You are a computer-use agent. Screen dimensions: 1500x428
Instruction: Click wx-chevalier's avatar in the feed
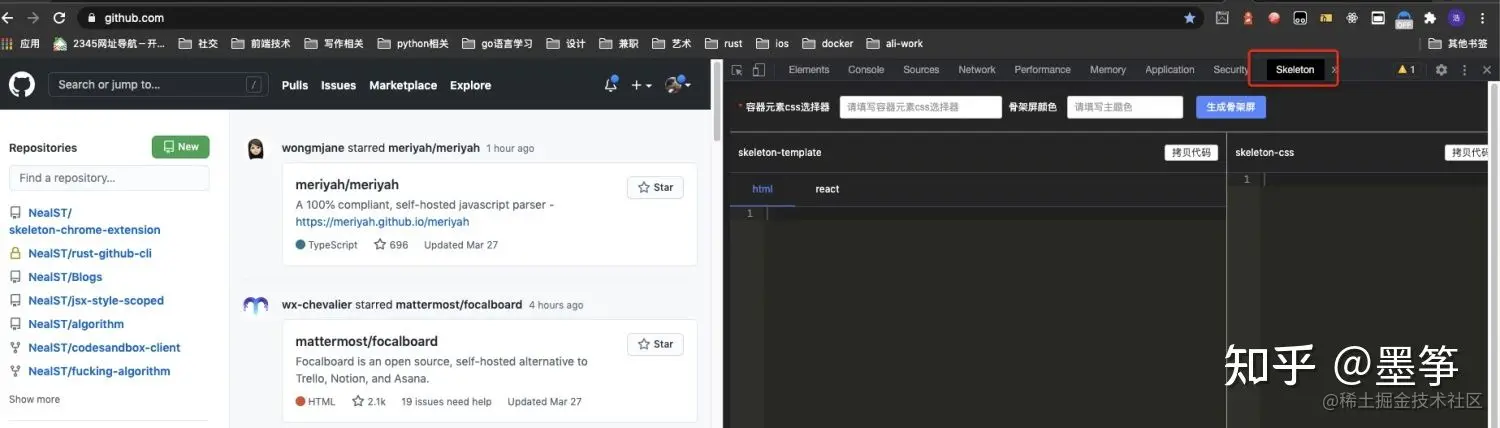[x=256, y=305]
